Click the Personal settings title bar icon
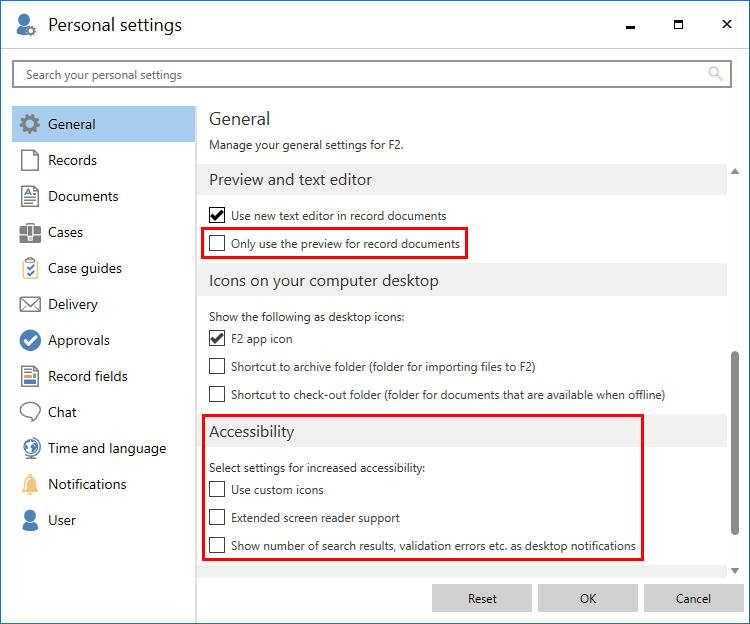 pos(25,25)
